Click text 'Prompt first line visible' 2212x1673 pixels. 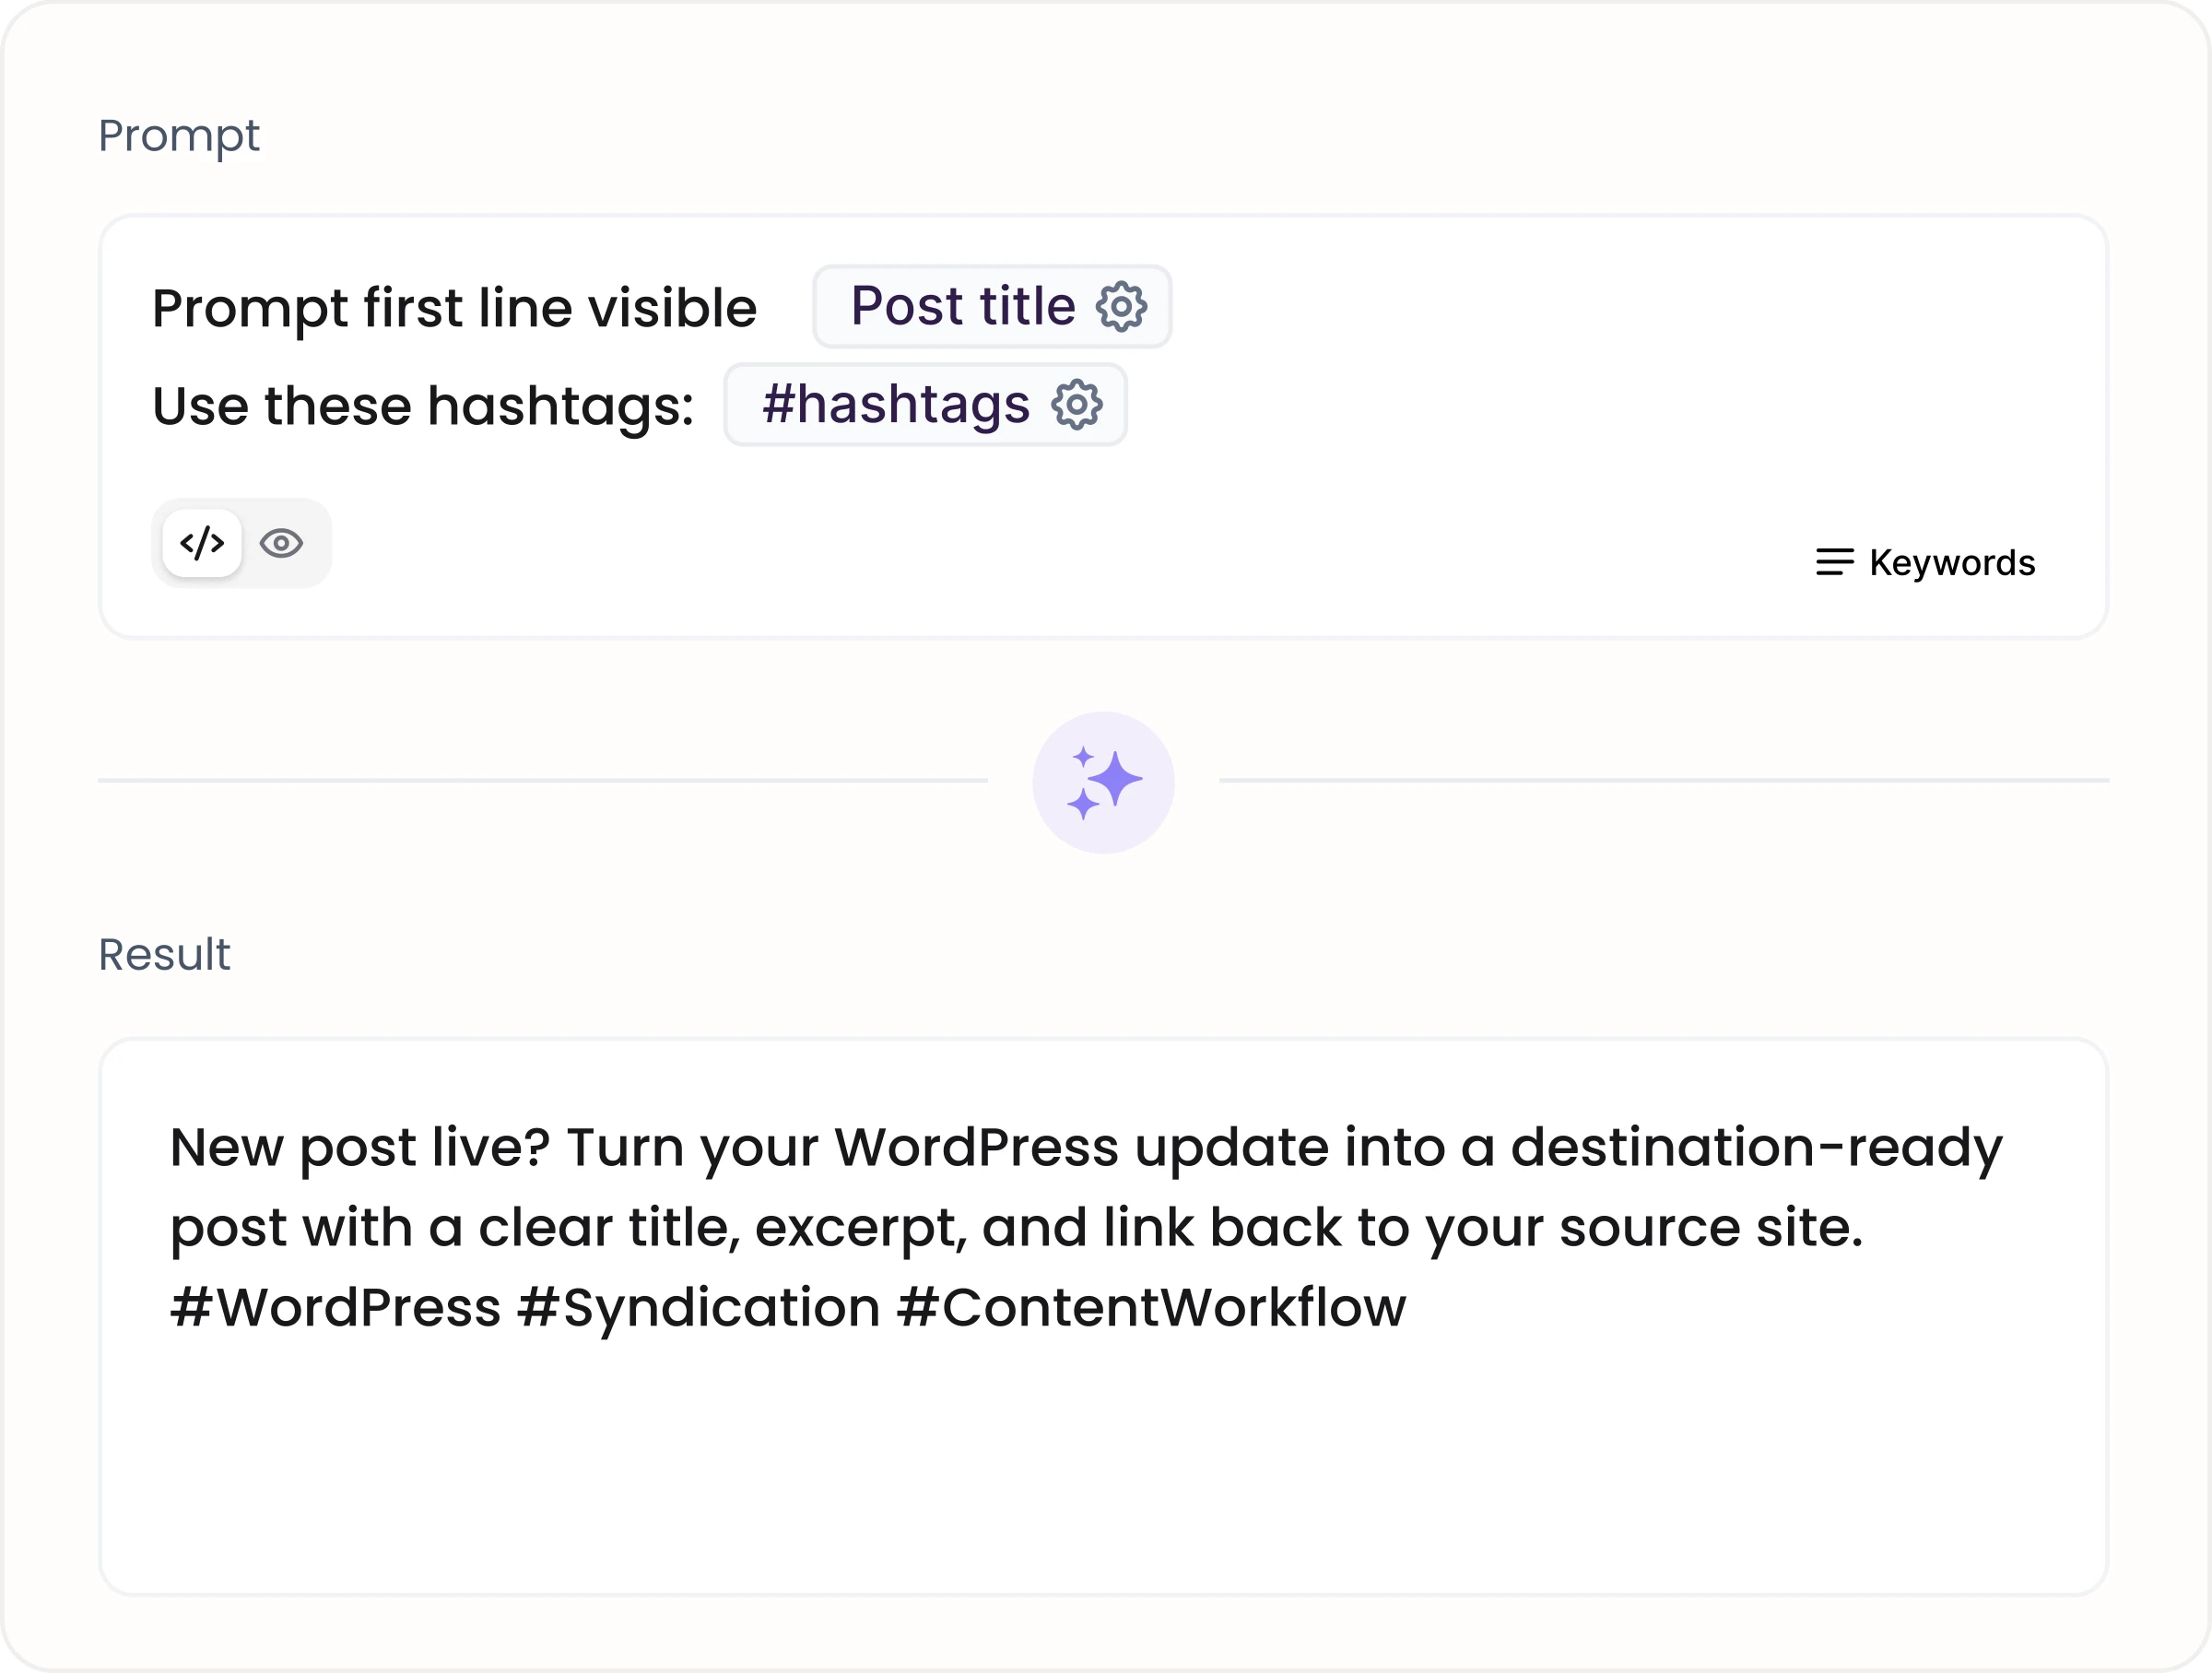click(455, 308)
